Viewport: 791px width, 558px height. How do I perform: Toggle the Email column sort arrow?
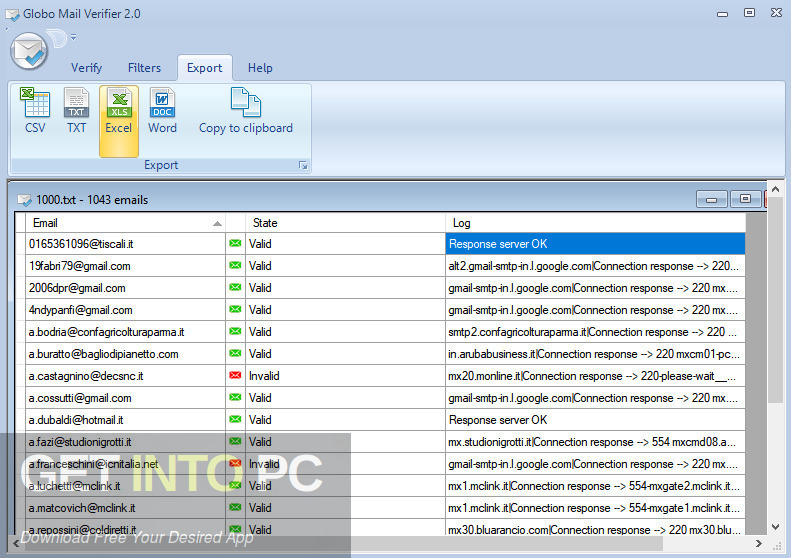click(217, 224)
